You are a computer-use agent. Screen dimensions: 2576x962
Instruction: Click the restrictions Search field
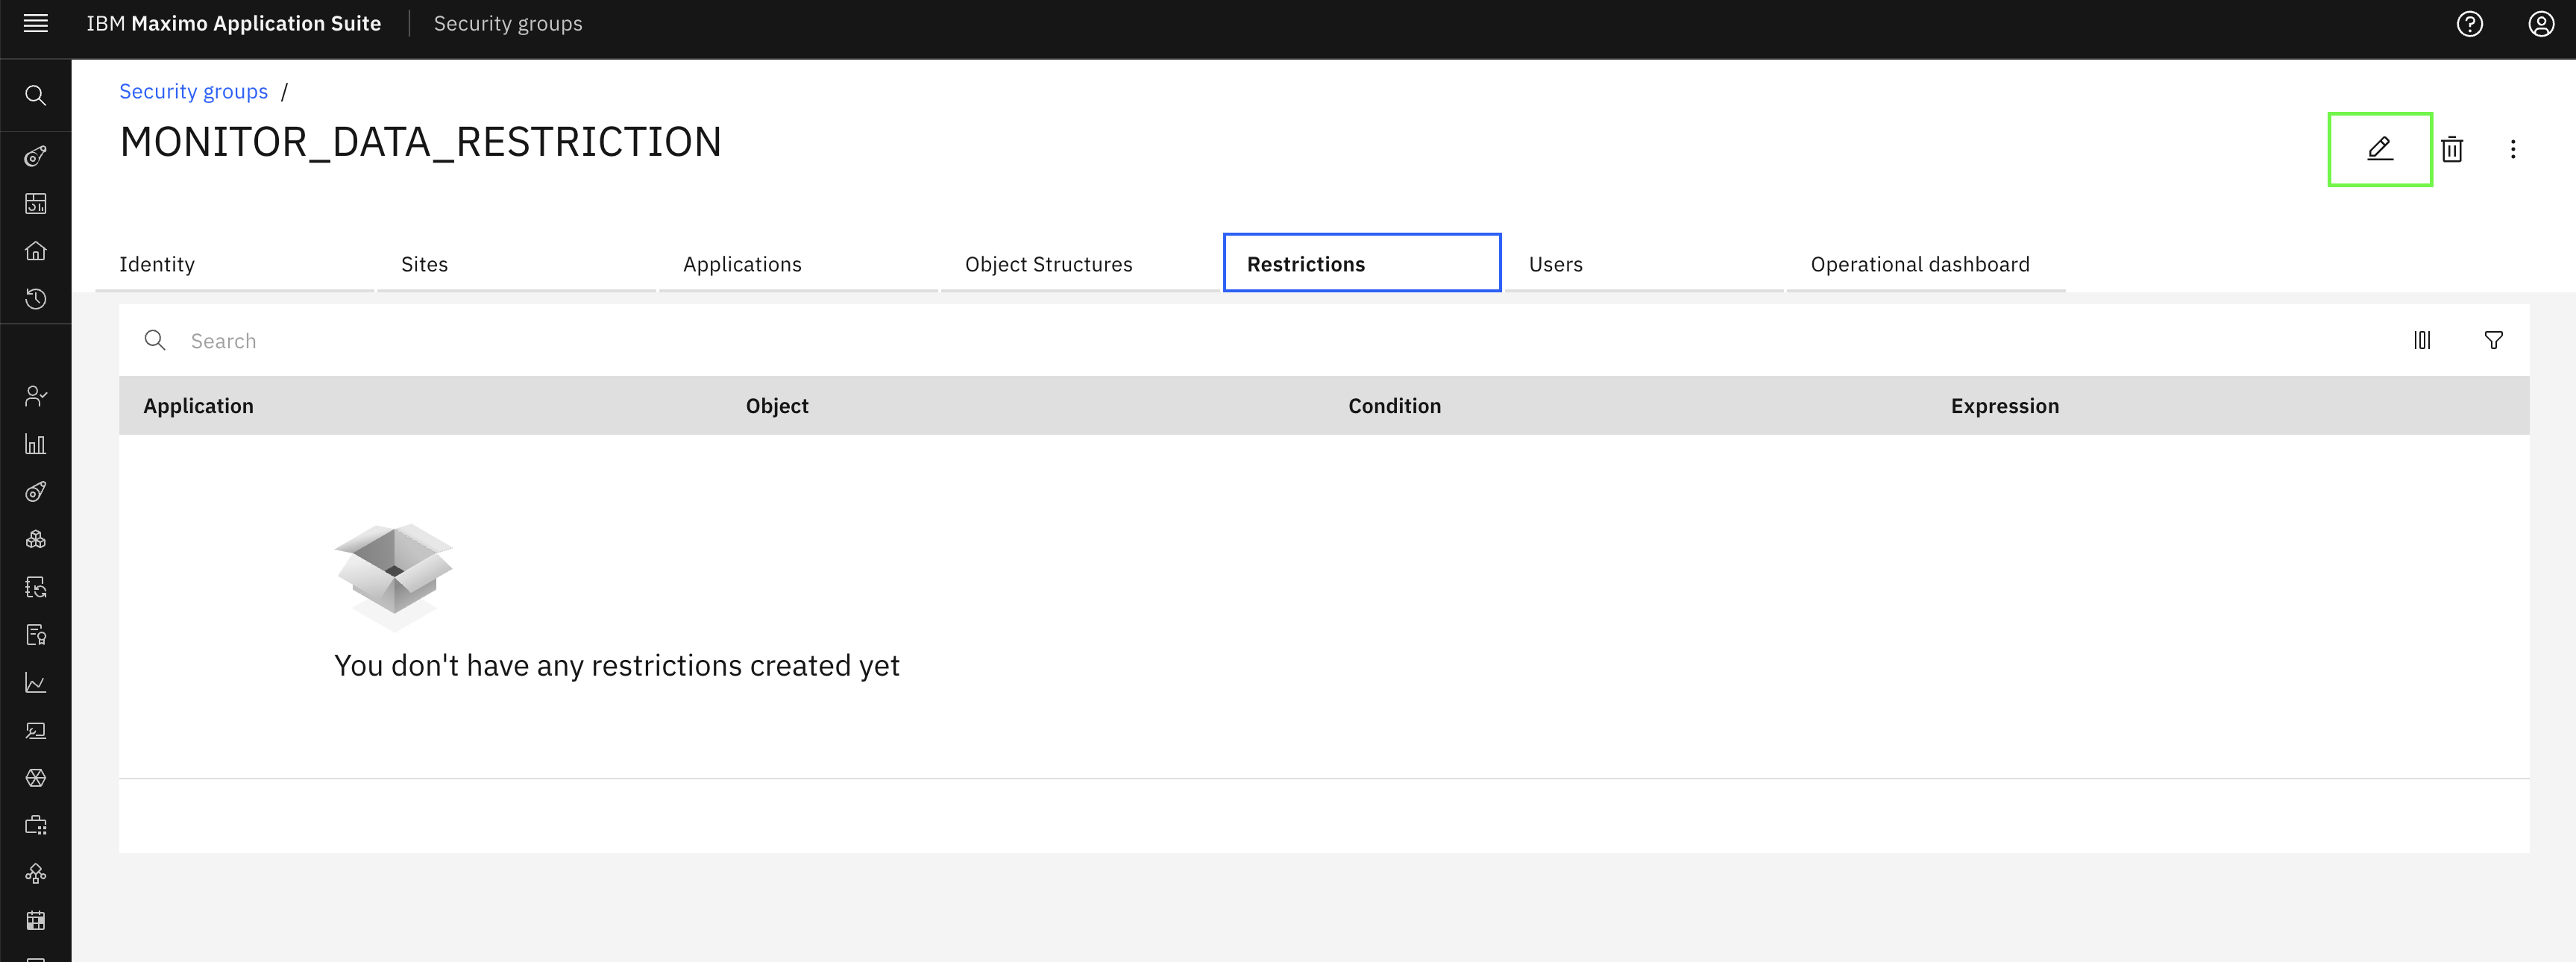[1260, 341]
